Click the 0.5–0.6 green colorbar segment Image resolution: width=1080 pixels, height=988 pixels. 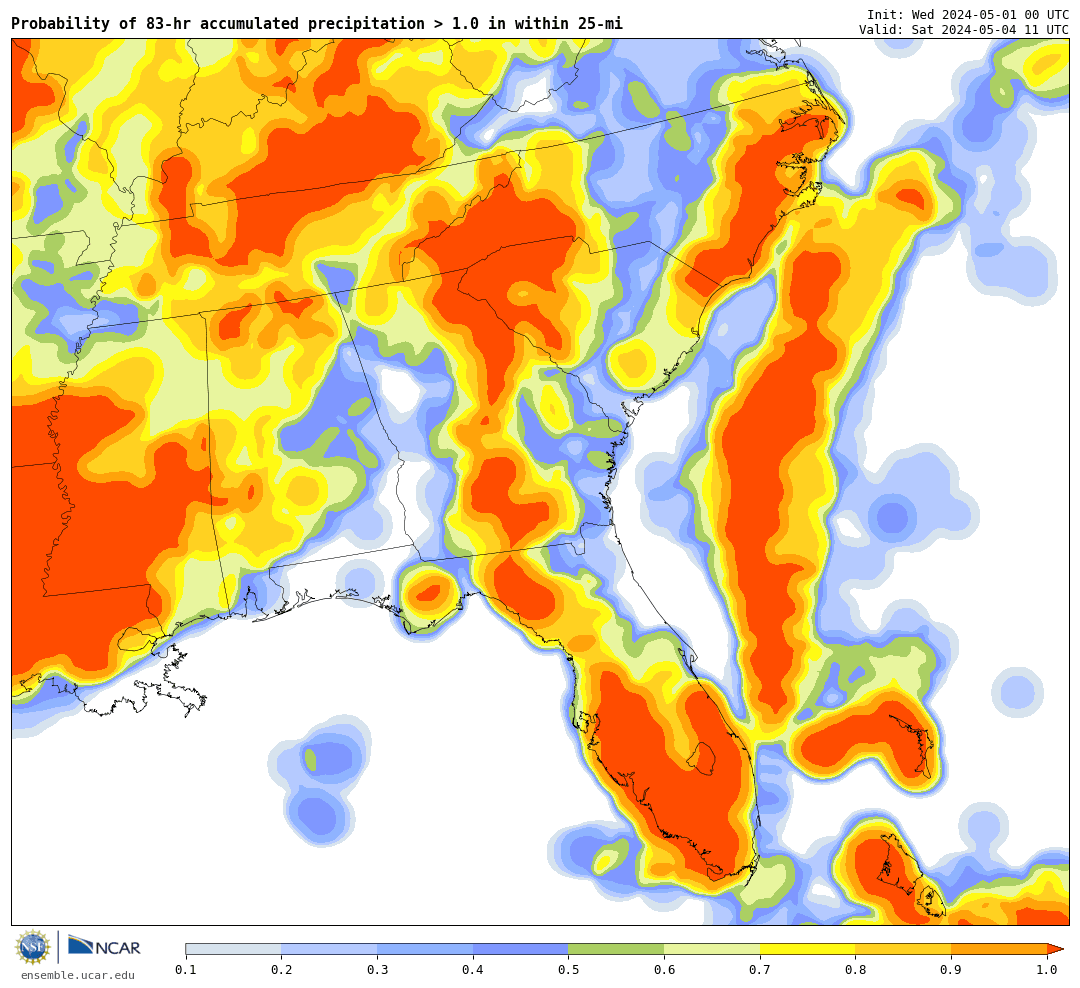616,949
